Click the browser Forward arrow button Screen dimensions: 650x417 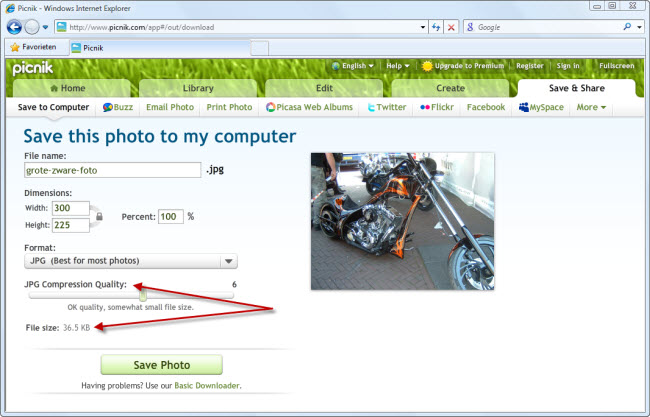coord(32,27)
